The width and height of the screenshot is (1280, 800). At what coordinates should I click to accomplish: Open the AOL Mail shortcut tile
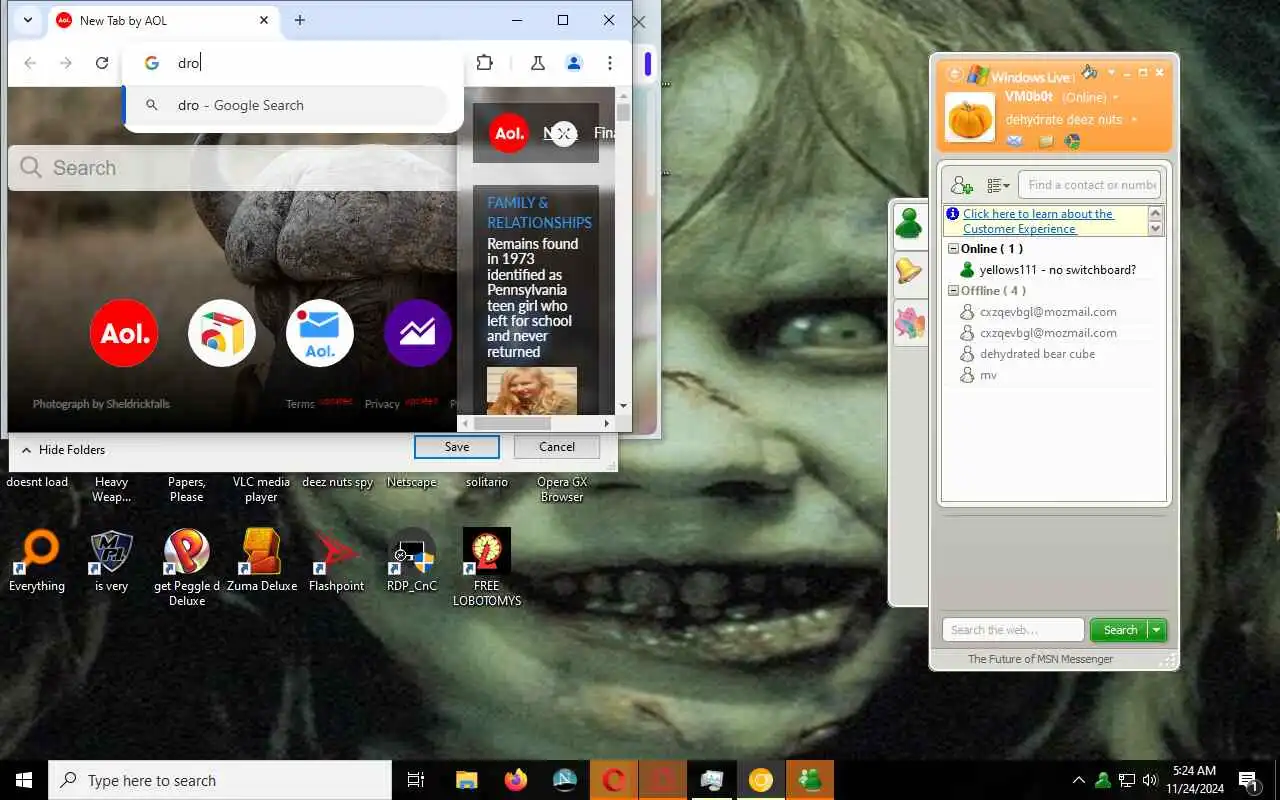pos(320,333)
